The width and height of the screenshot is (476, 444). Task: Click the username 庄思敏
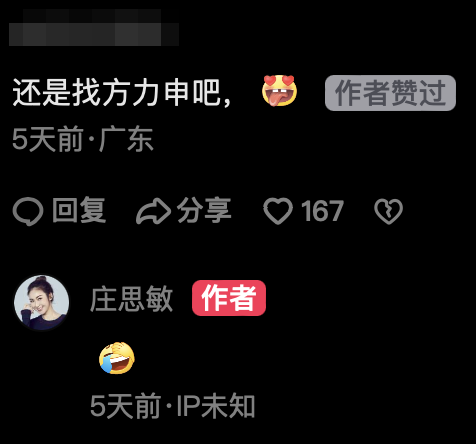(132, 298)
